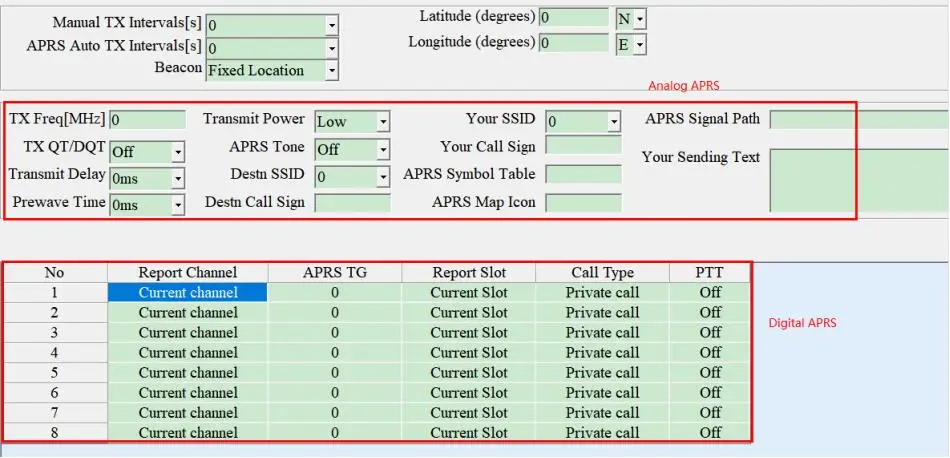Open the longitude E hemisphere dropdown

click(640, 44)
